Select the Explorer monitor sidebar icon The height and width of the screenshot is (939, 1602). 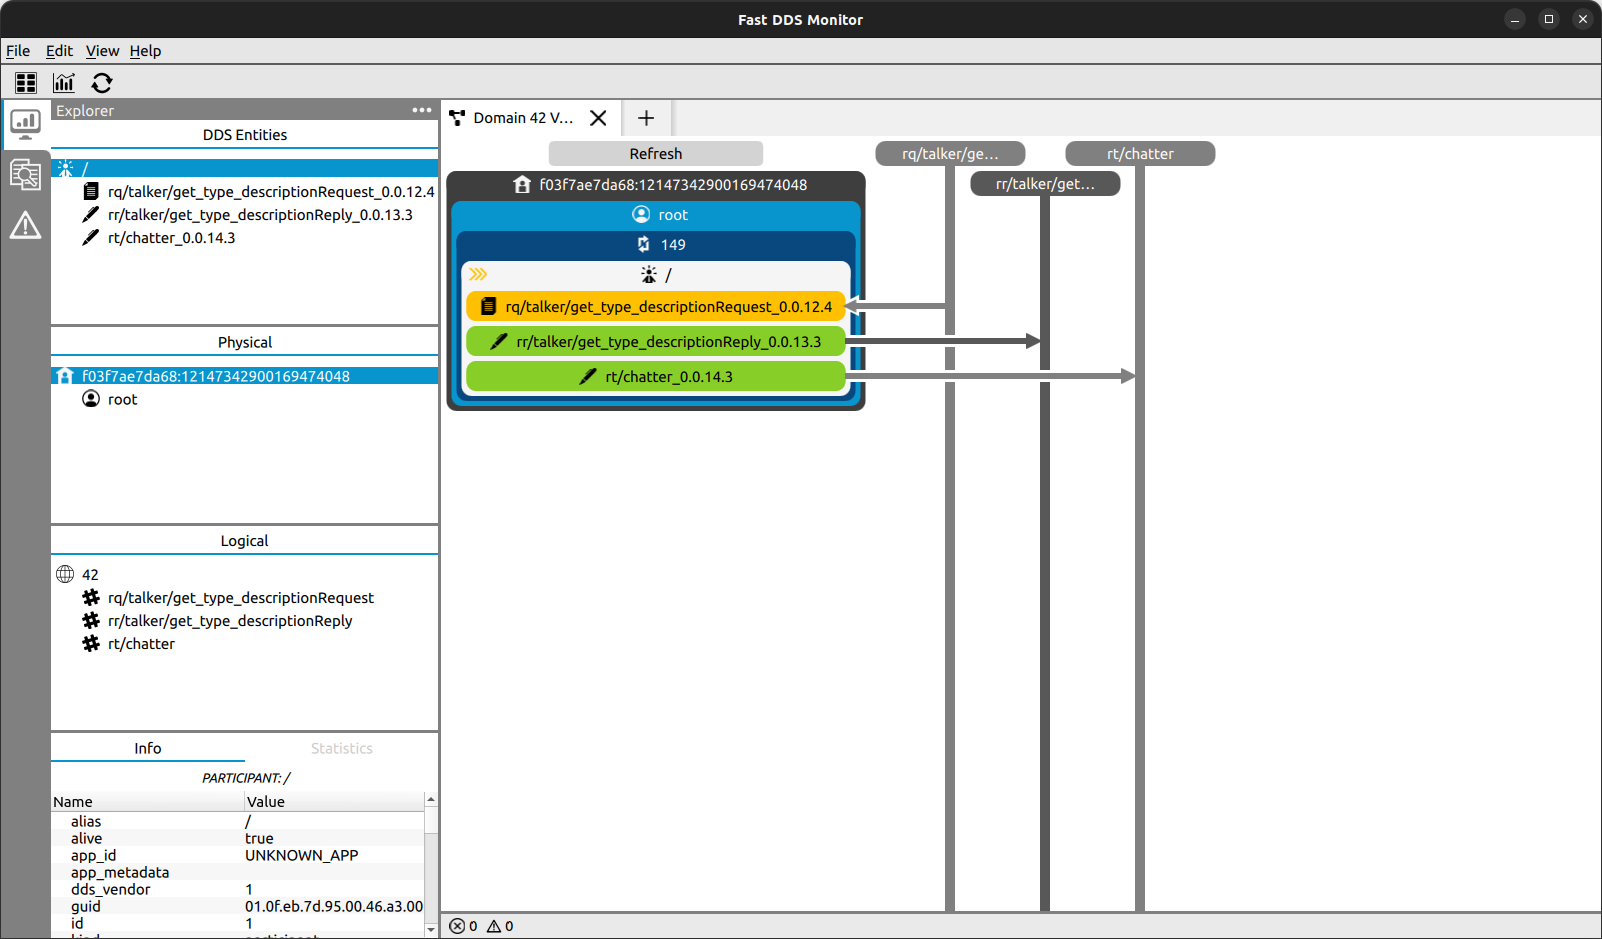[x=25, y=124]
